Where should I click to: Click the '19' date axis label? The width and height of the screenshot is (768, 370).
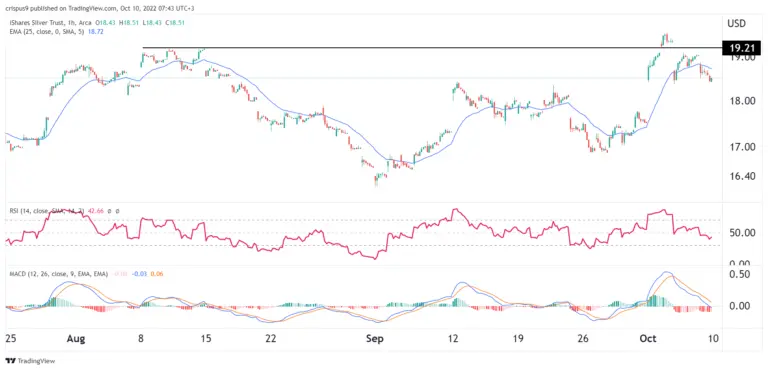coord(518,338)
